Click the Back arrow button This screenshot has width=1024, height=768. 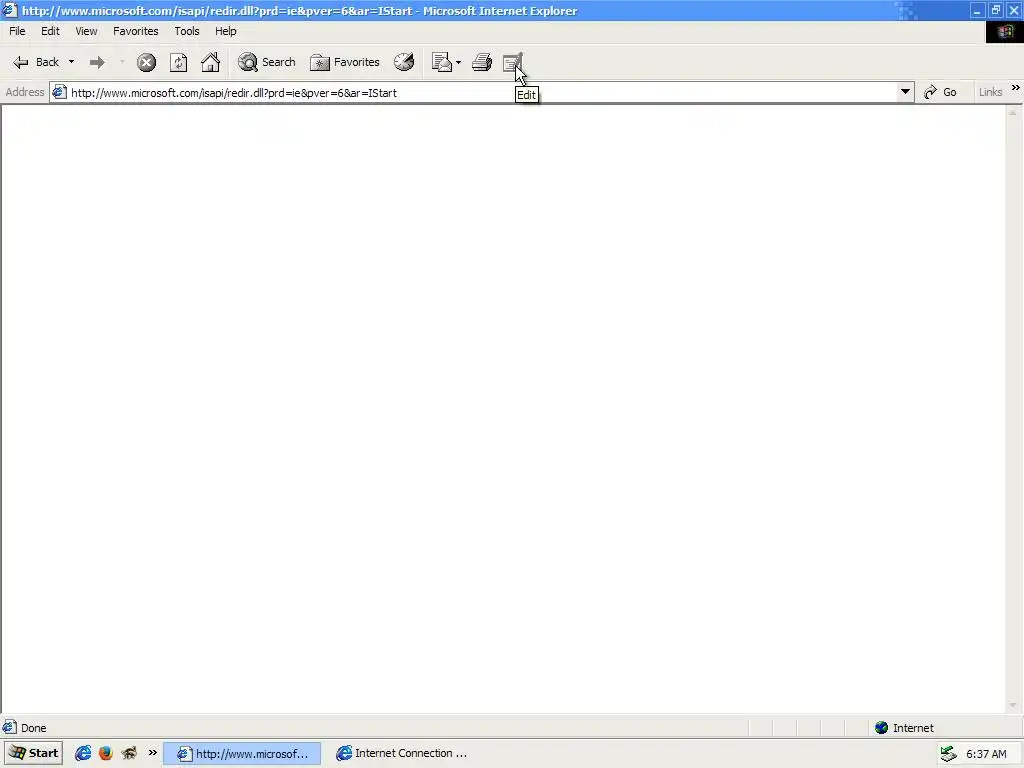36,62
